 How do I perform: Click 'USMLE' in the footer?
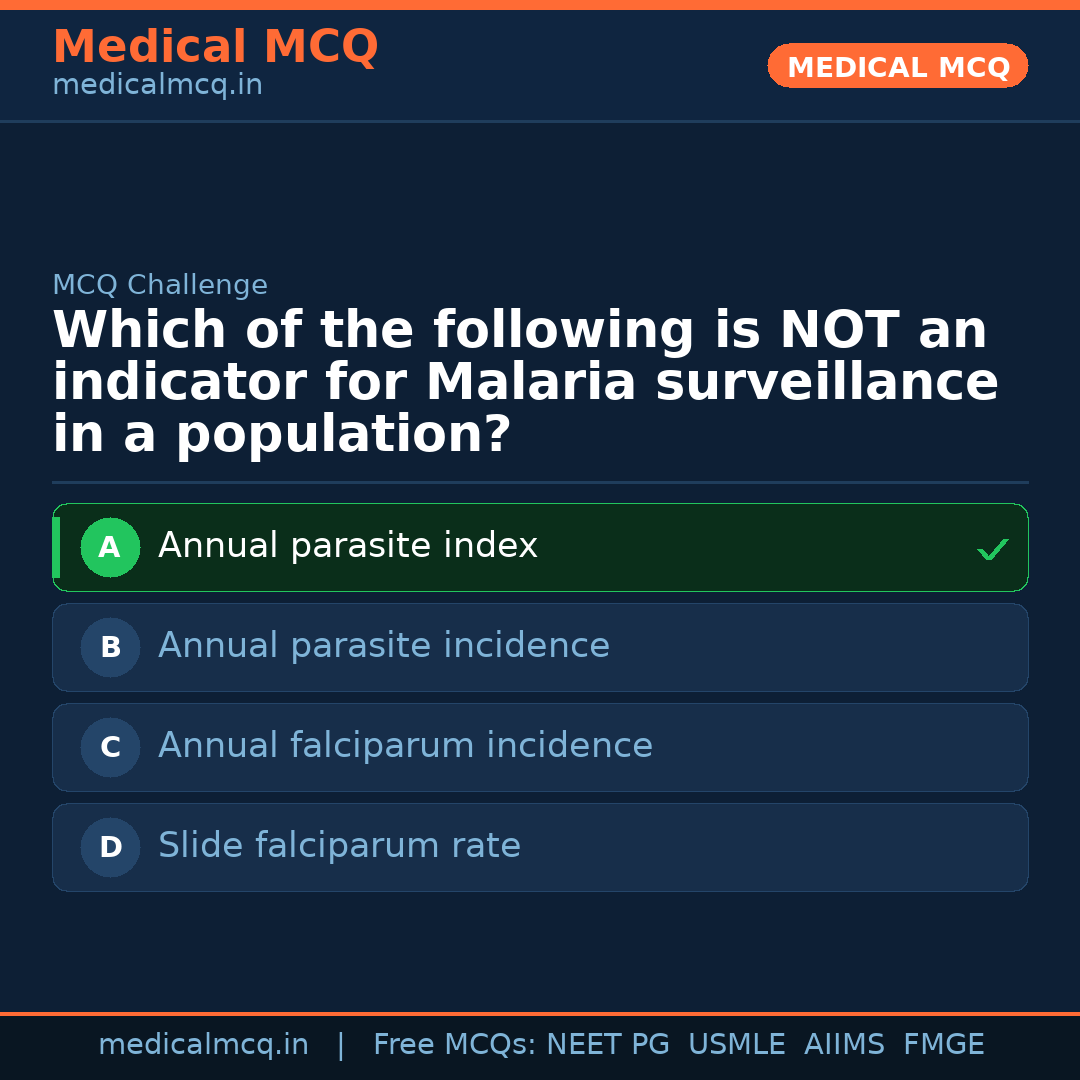(x=736, y=1045)
